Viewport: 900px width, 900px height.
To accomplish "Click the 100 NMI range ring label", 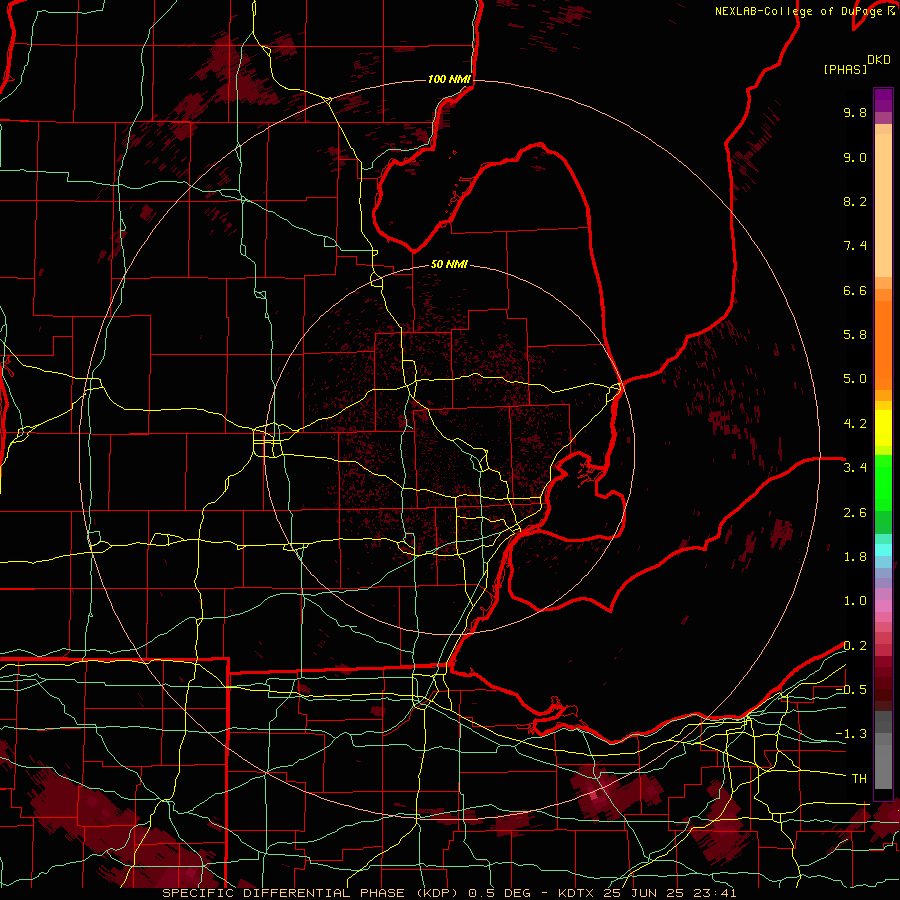I will (449, 79).
